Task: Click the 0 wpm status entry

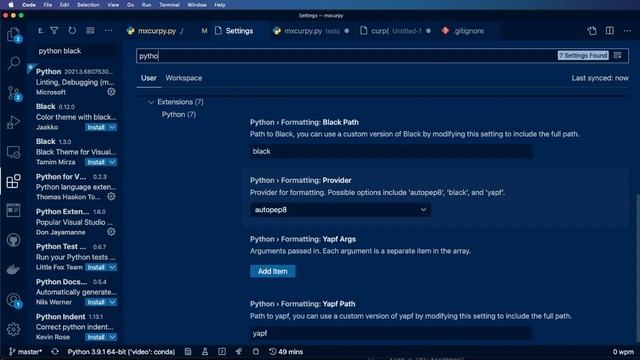Action: tap(623, 351)
